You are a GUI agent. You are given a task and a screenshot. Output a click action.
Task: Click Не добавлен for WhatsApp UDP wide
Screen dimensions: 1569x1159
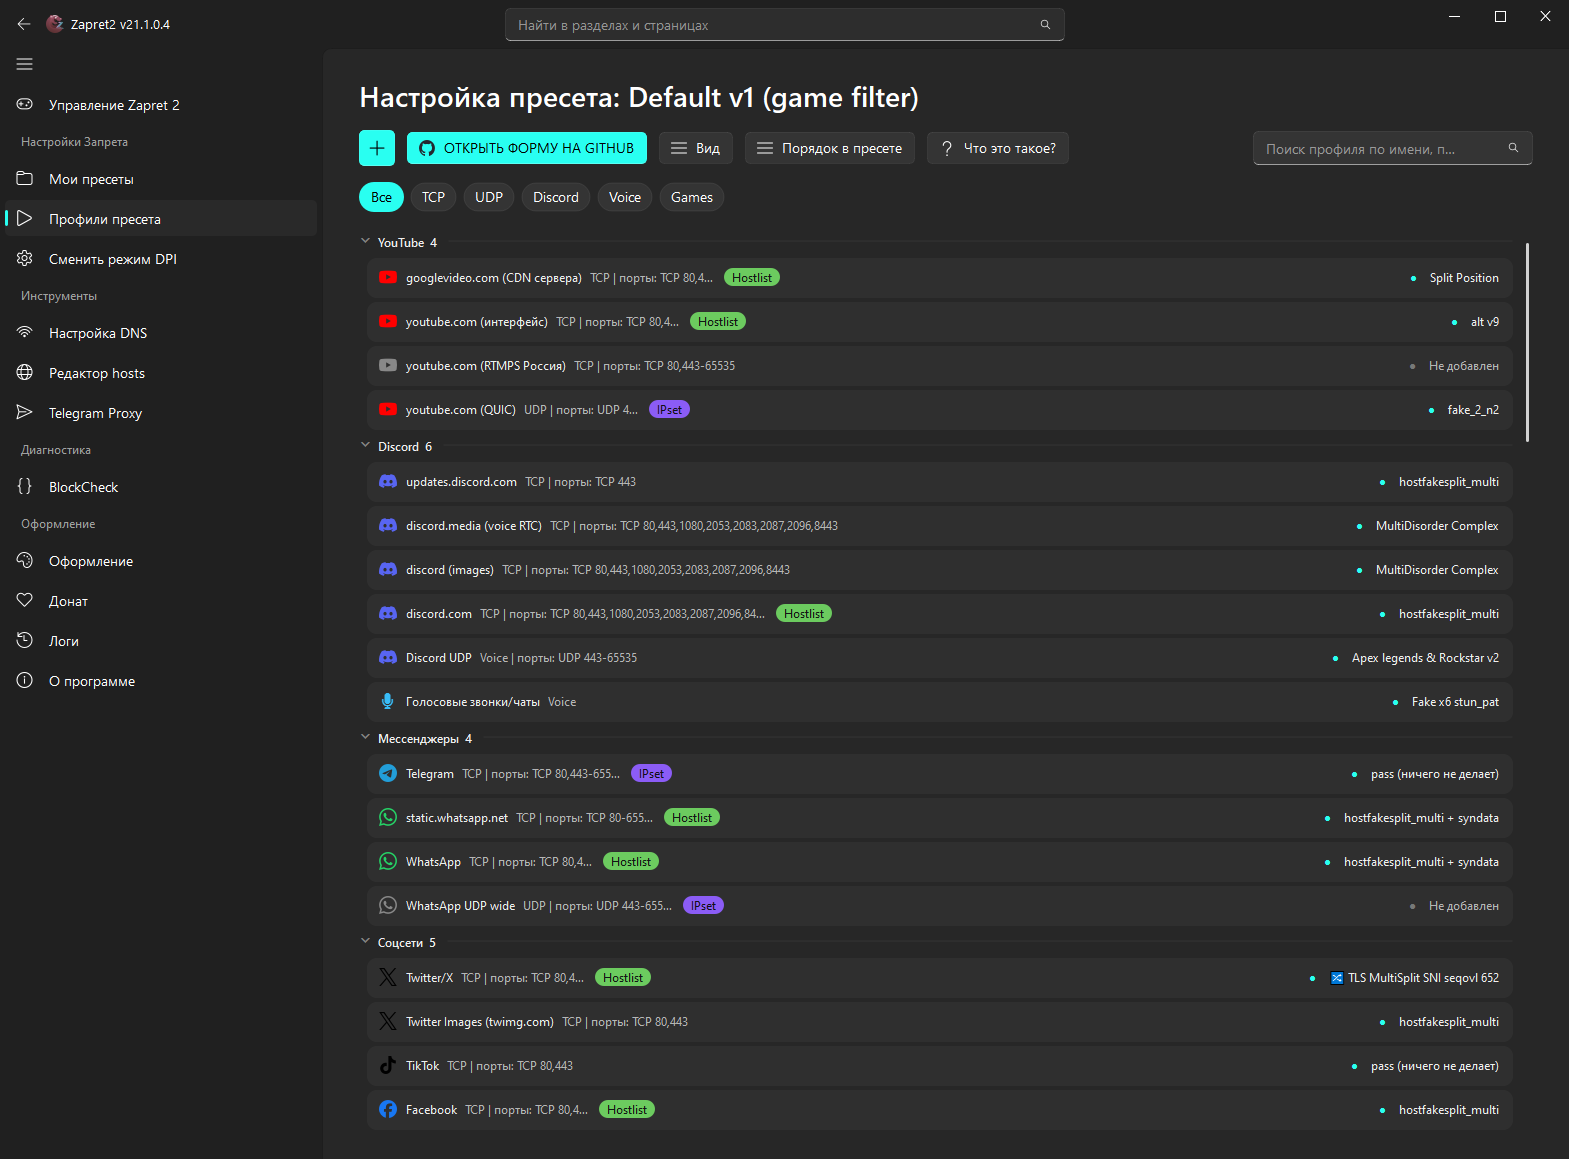point(1464,906)
